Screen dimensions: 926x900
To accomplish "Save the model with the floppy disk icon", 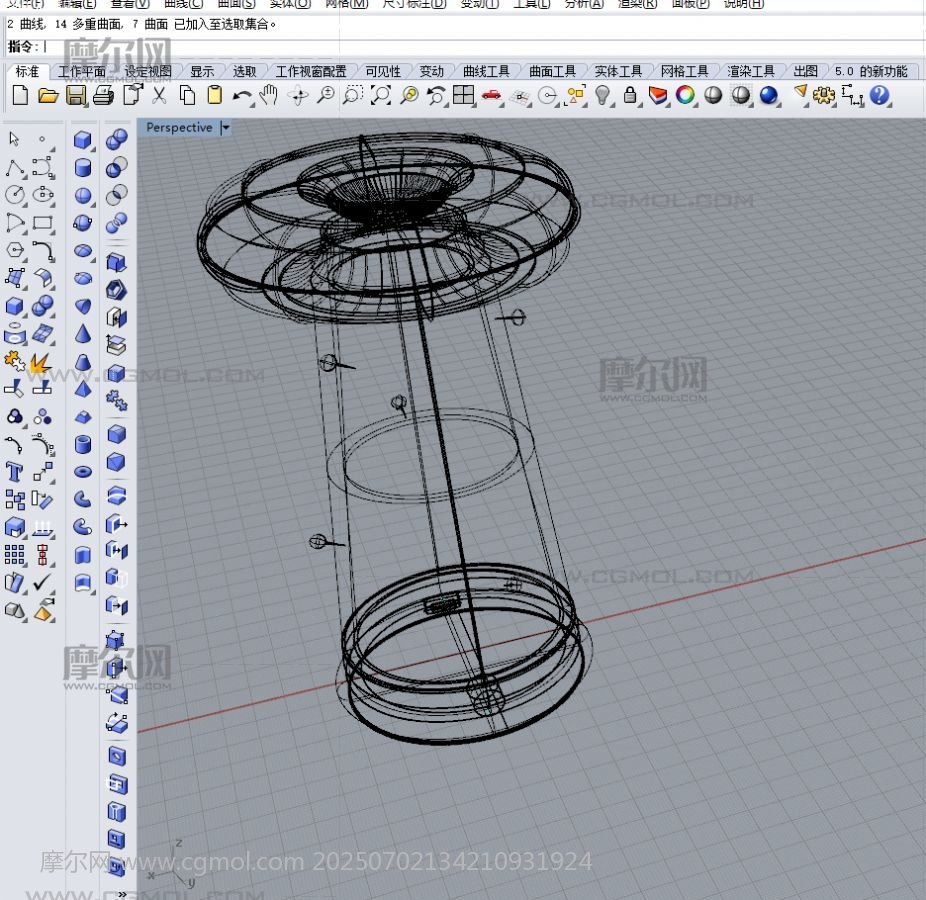I will (x=76, y=95).
